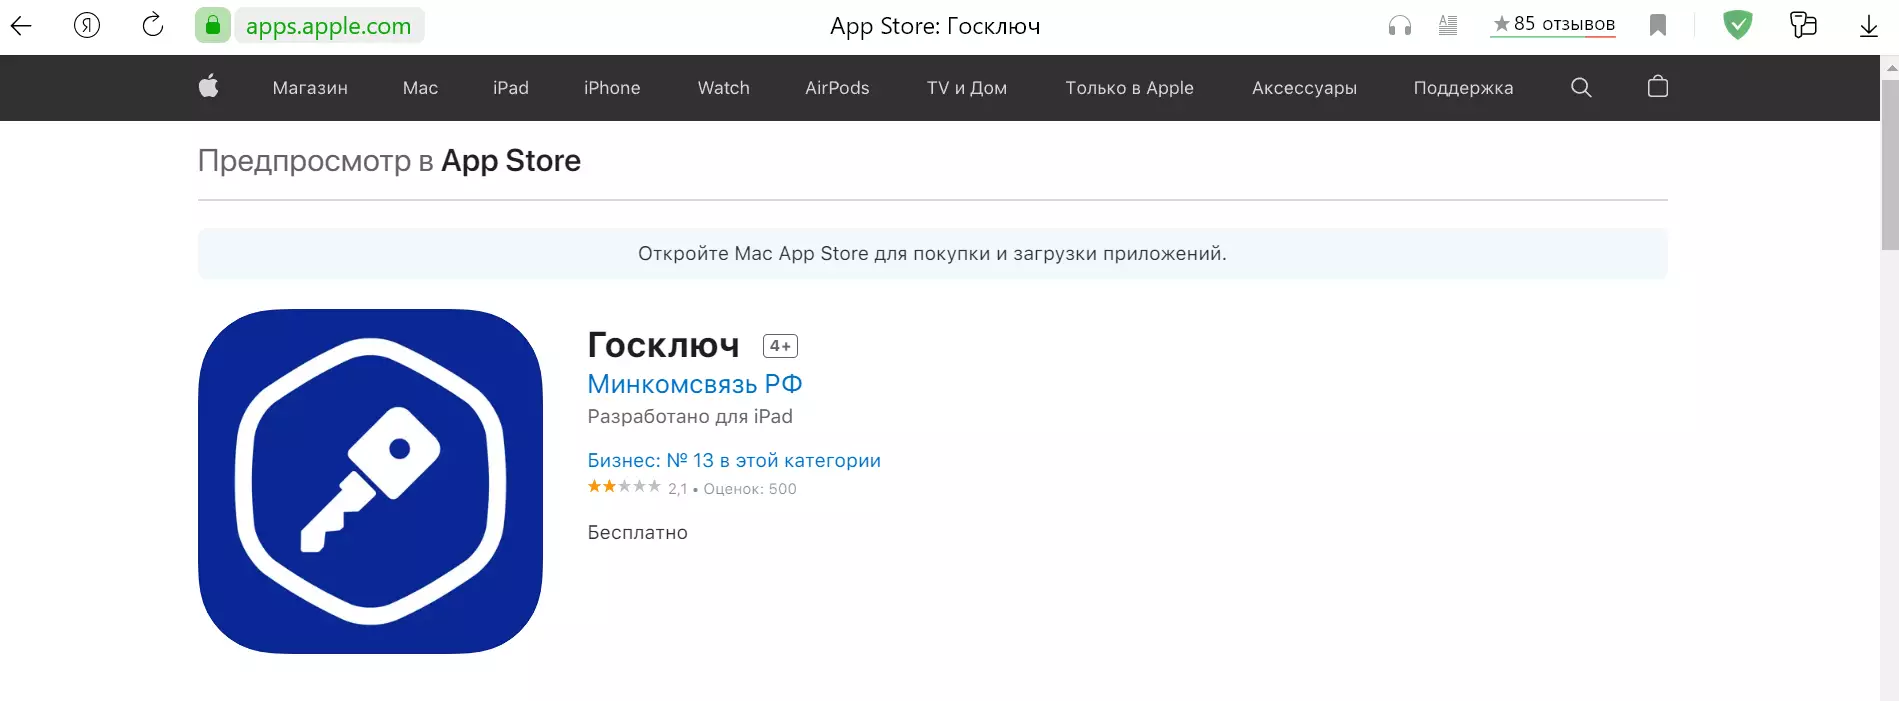The width and height of the screenshot is (1899, 701).
Task: Open Бизнес: № 13 category ranking link
Action: (x=734, y=460)
